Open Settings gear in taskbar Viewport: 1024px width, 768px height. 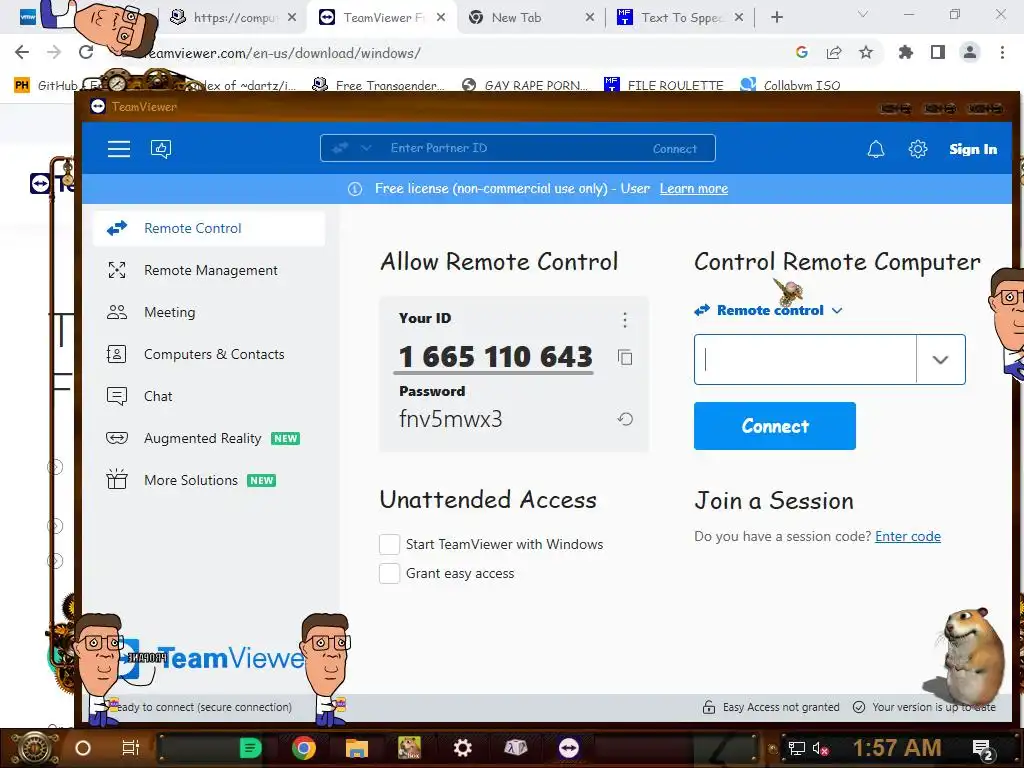pos(462,748)
